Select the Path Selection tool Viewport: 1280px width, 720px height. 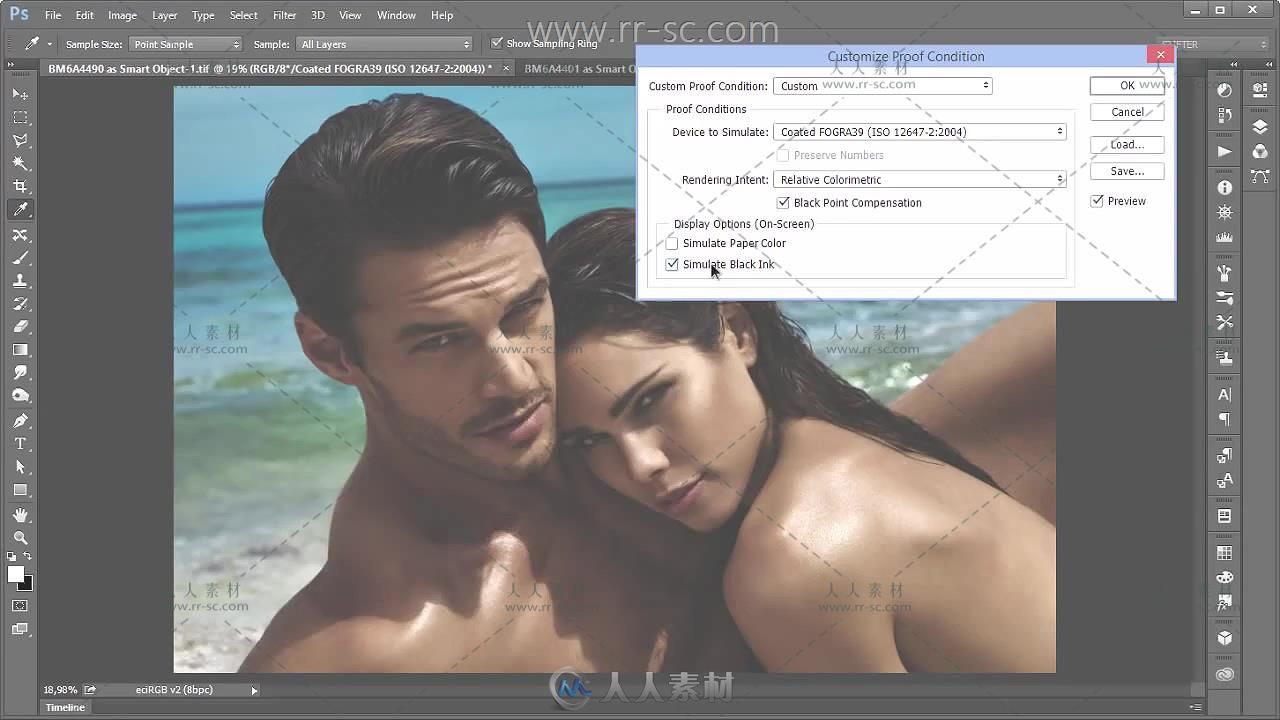tap(20, 467)
